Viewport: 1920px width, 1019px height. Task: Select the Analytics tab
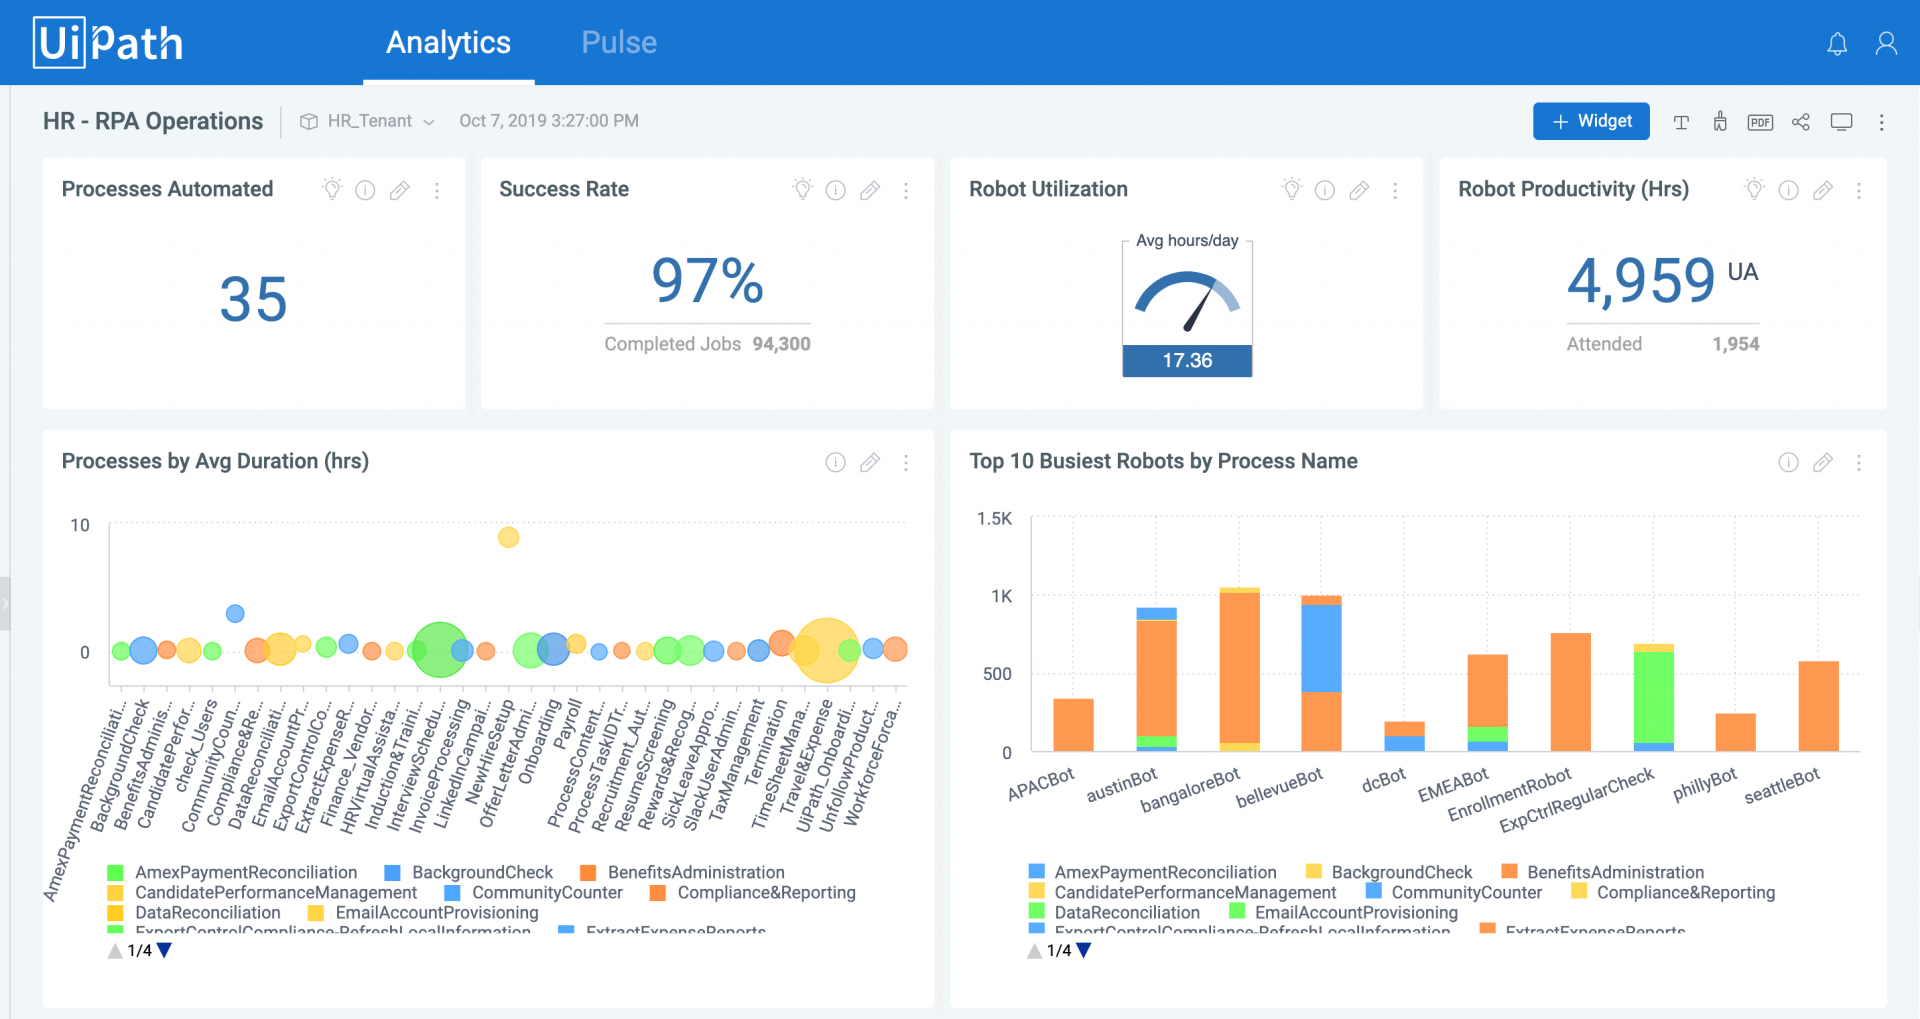[x=448, y=42]
